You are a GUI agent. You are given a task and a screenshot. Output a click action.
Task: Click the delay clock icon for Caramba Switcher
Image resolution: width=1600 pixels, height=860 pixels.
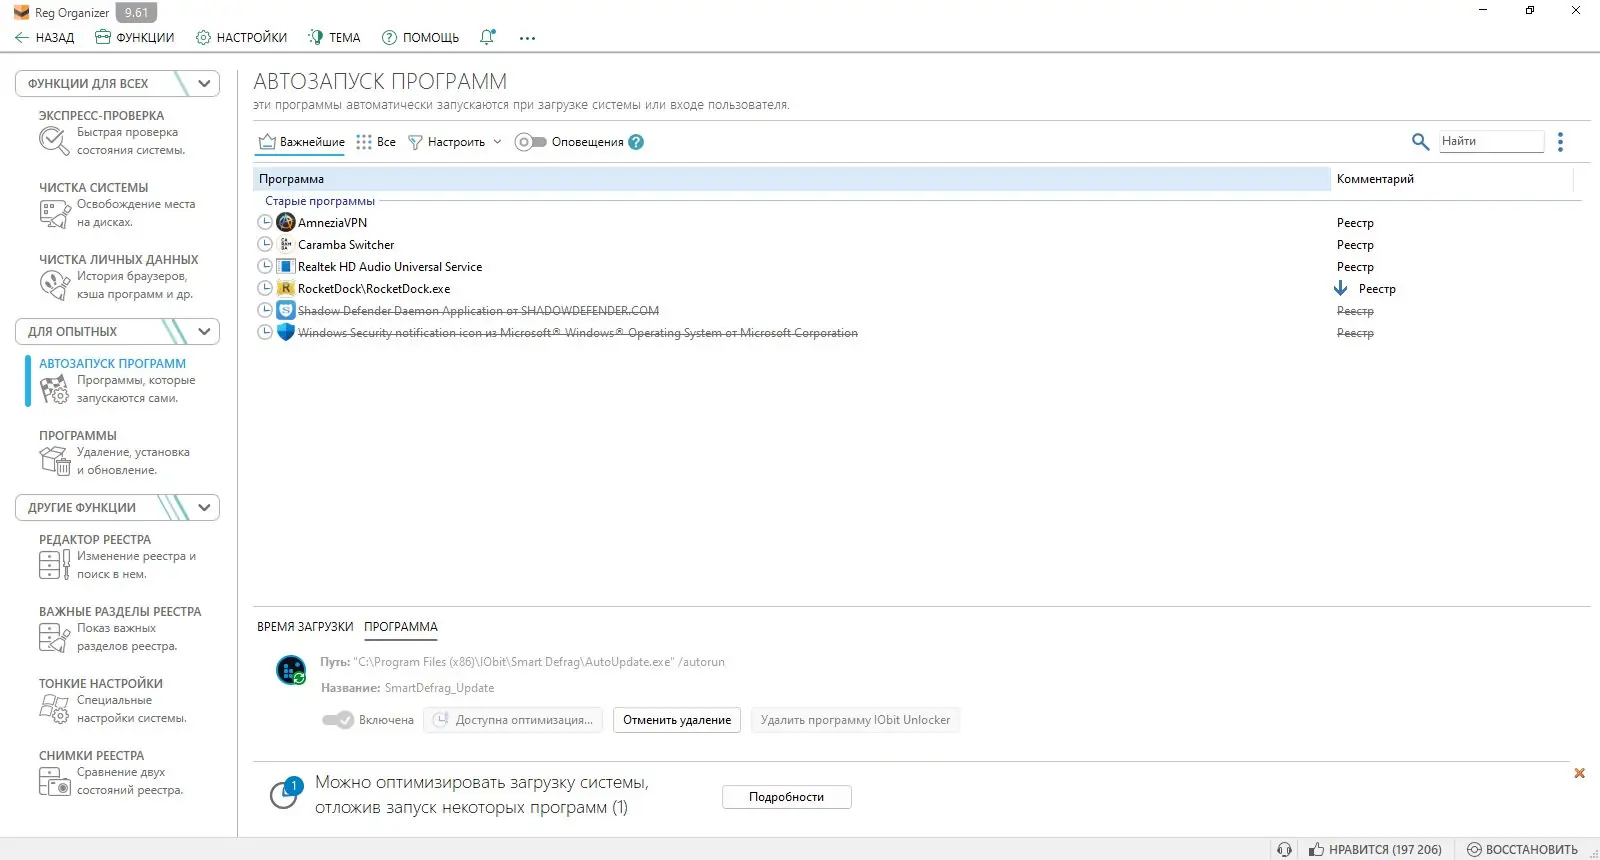click(x=265, y=244)
